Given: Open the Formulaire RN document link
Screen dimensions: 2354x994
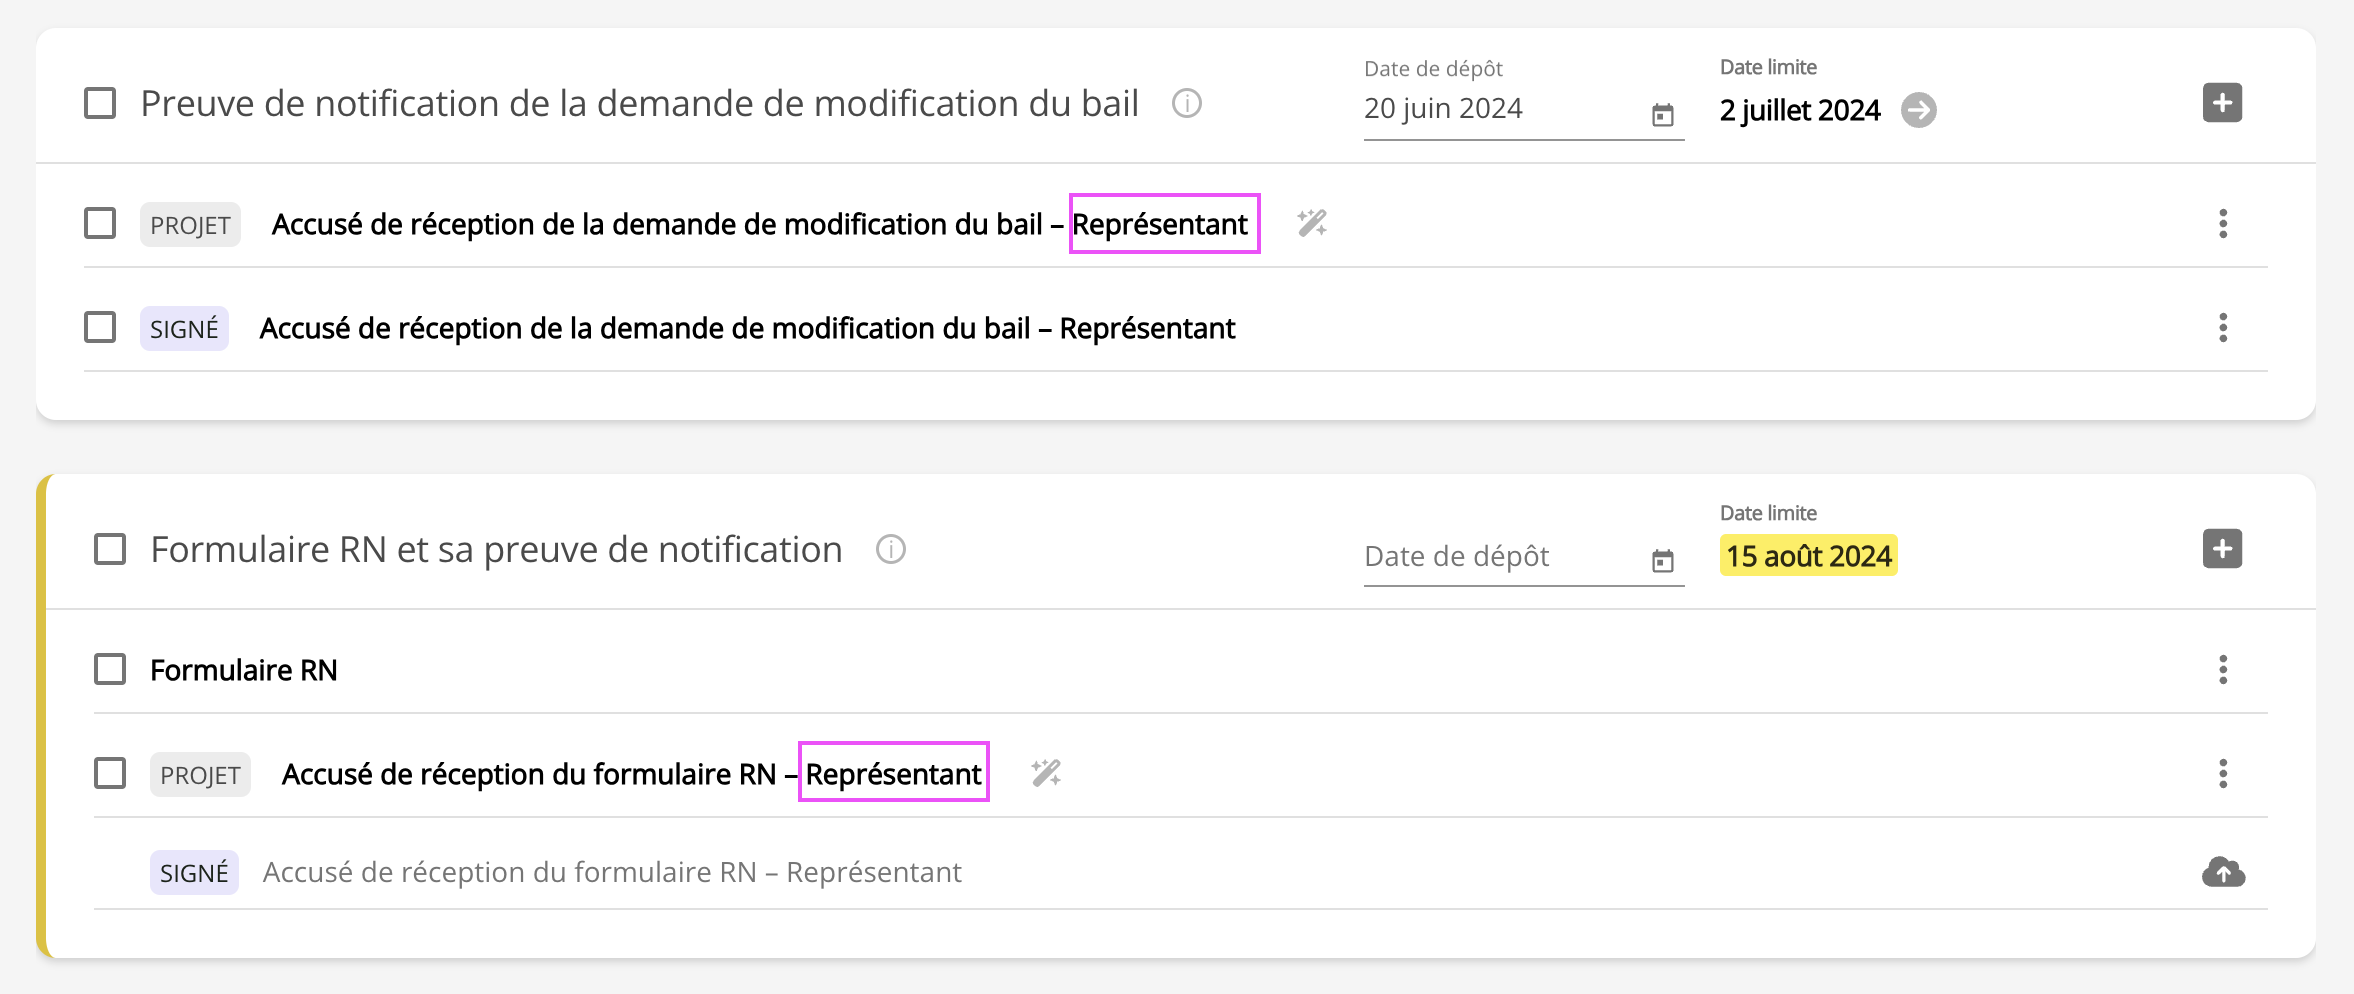Looking at the screenshot, I should click(243, 670).
